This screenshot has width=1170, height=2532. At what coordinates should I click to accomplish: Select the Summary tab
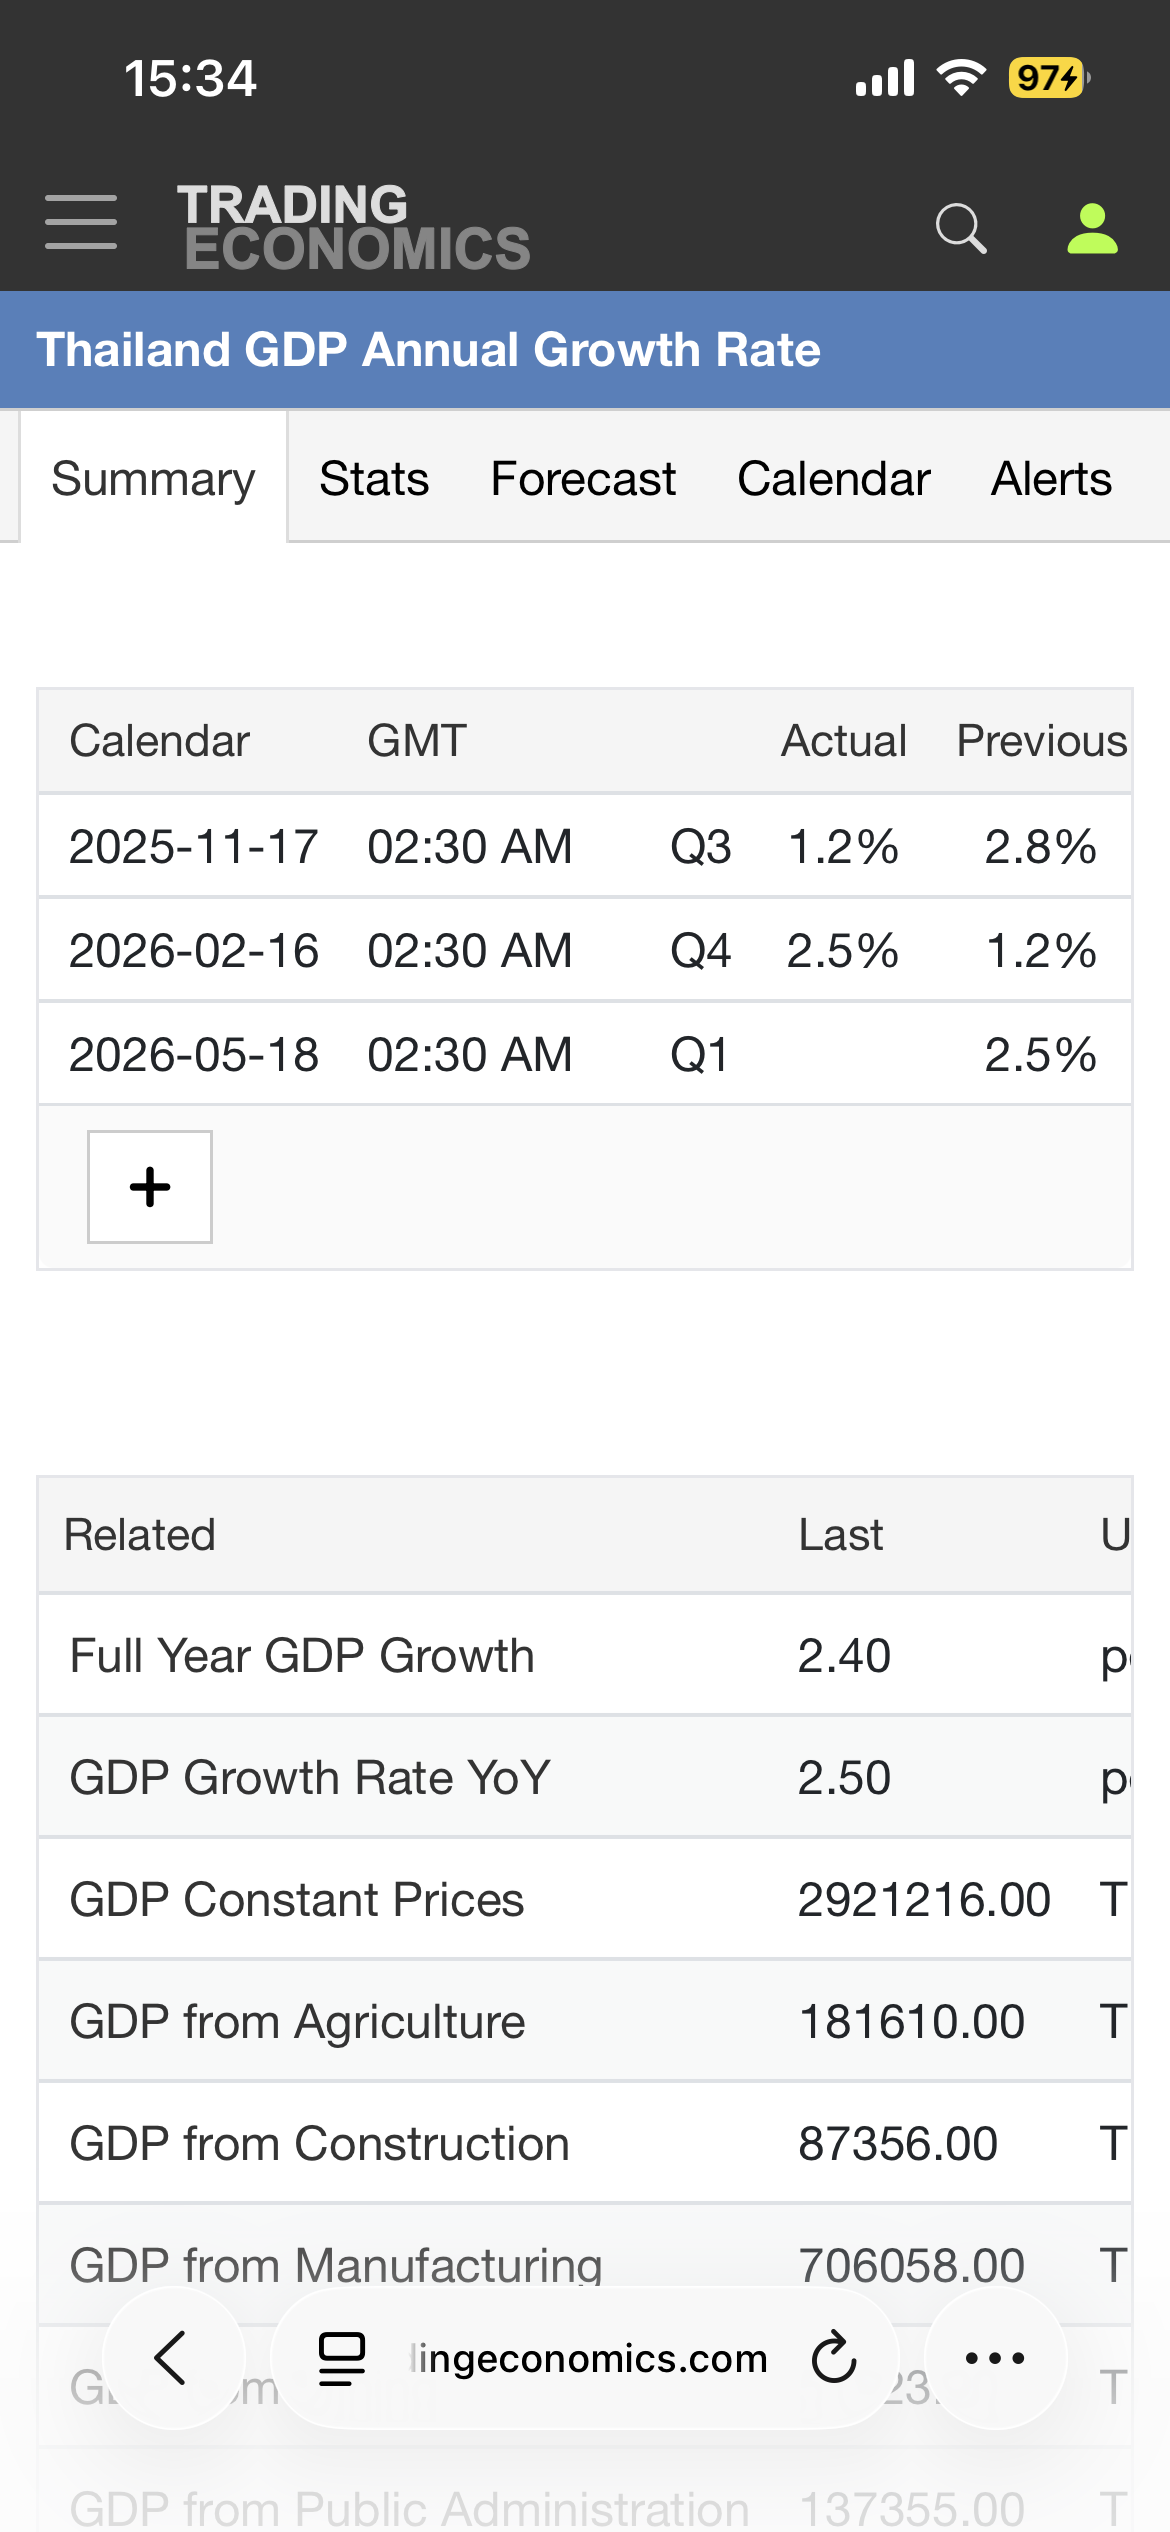pyautogui.click(x=154, y=479)
